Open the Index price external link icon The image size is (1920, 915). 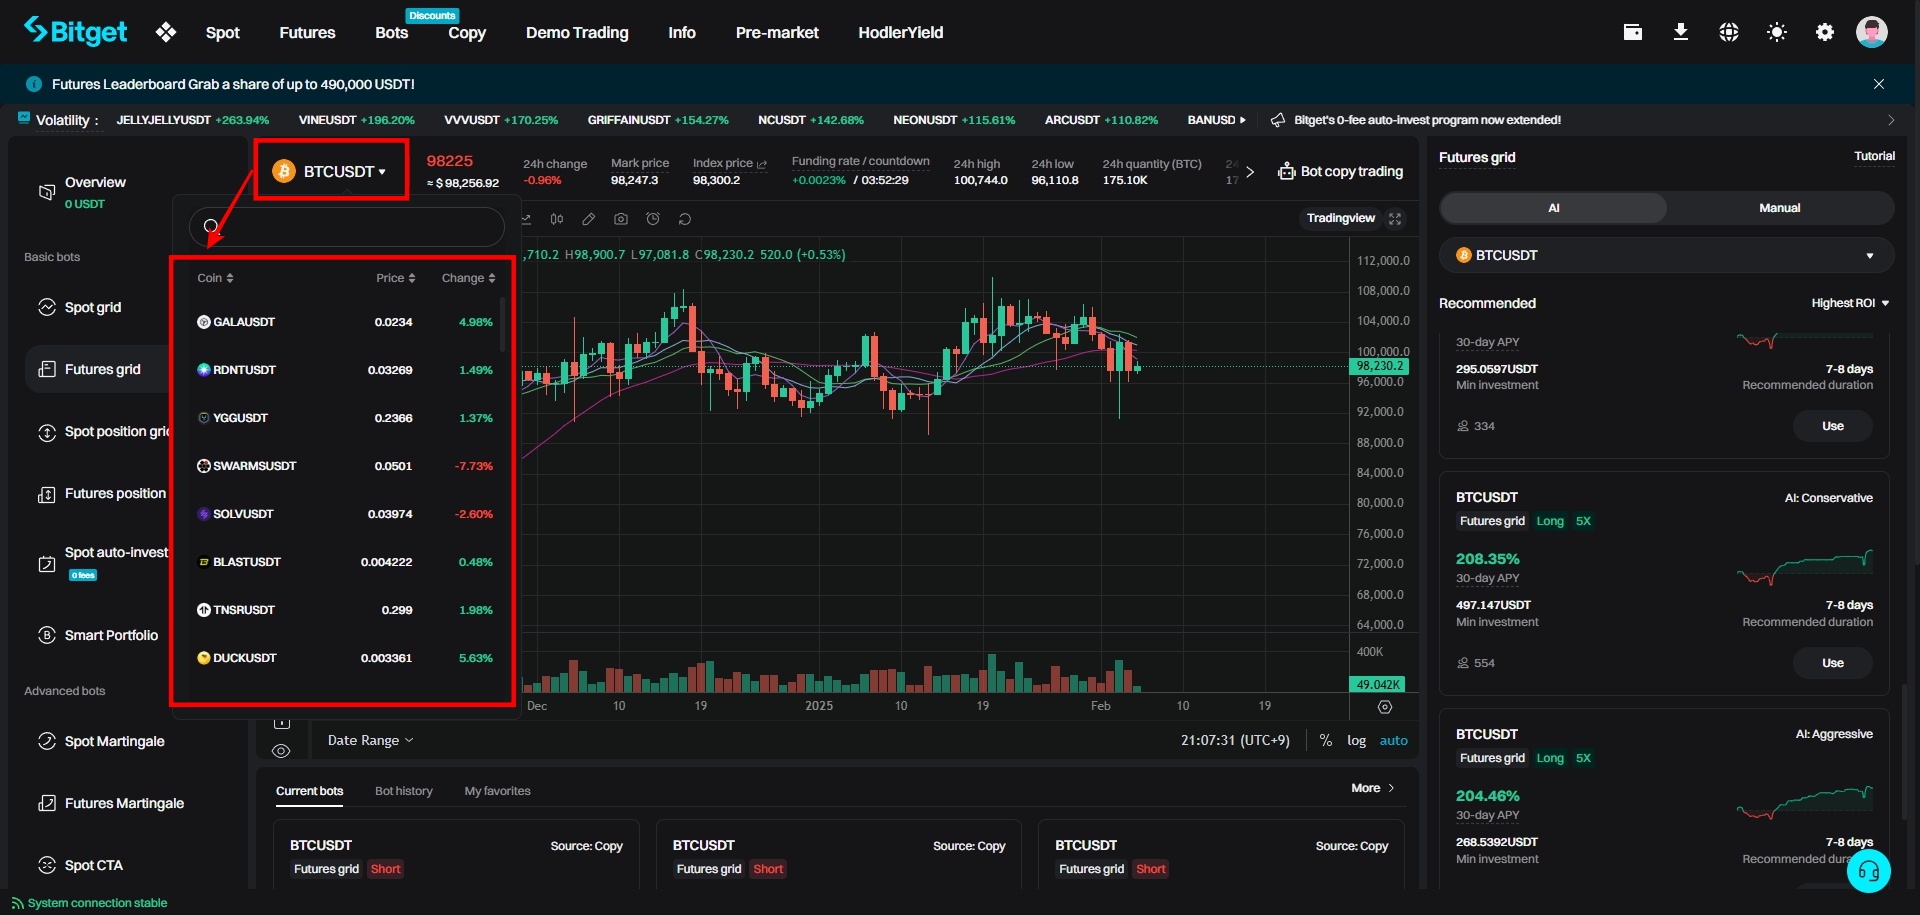(762, 164)
